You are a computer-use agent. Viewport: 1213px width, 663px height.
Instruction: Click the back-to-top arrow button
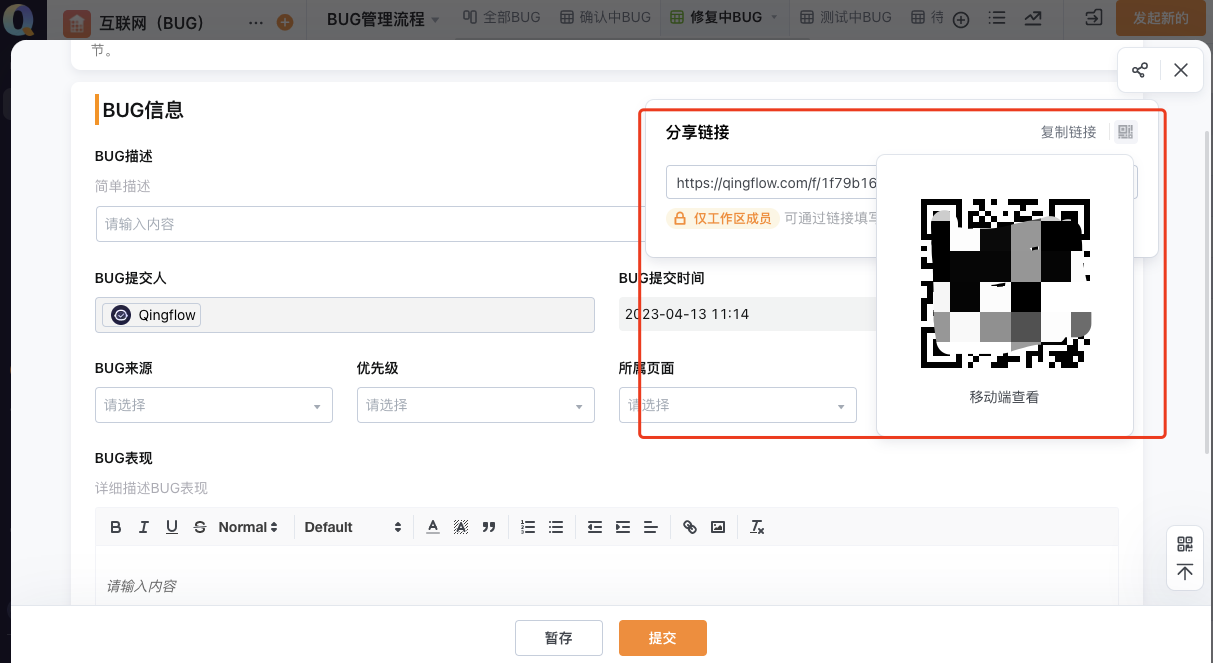click(x=1185, y=572)
